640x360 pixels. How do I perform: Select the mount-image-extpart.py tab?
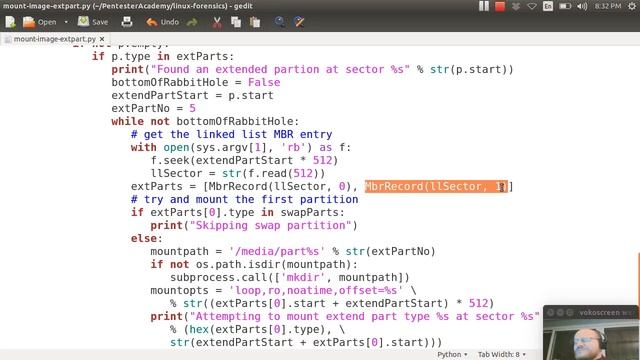[x=54, y=39]
